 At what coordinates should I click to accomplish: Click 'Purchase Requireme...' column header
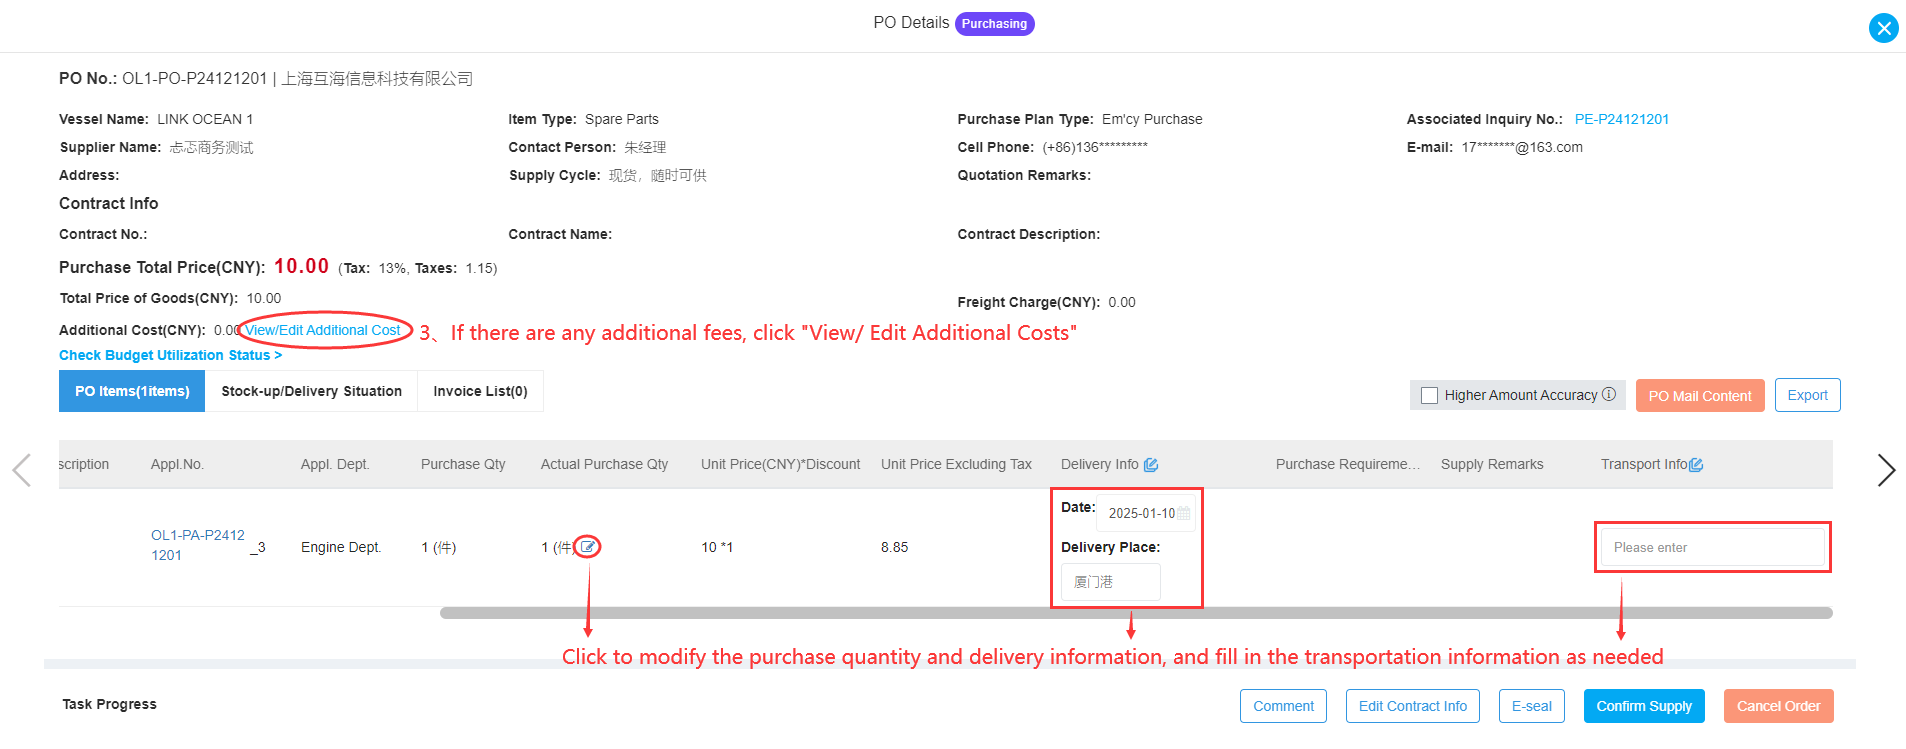click(1347, 464)
